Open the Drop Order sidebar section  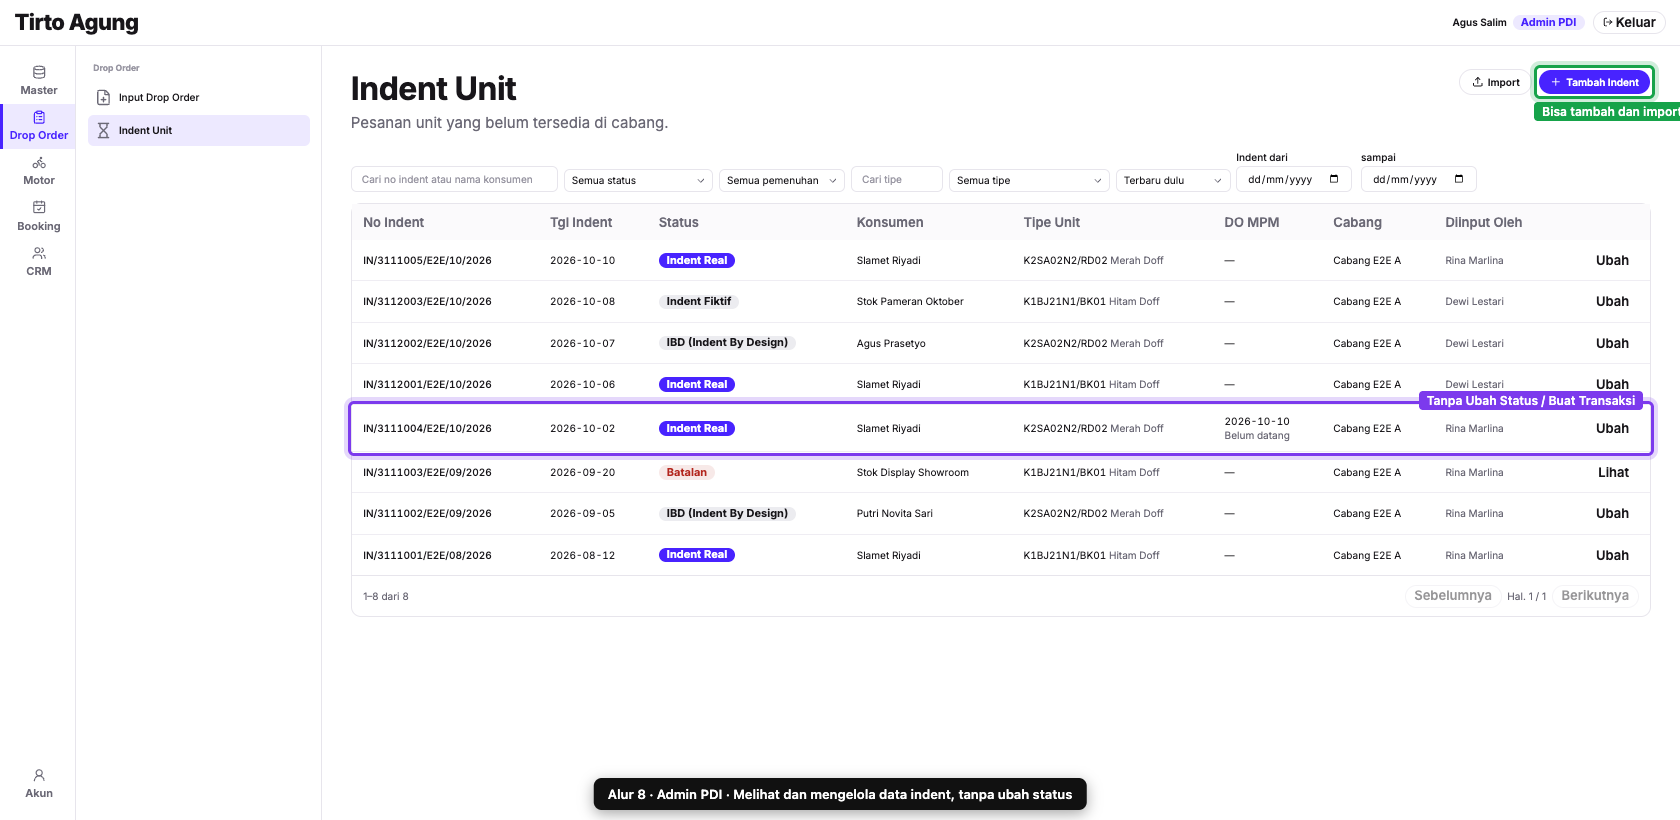38,125
